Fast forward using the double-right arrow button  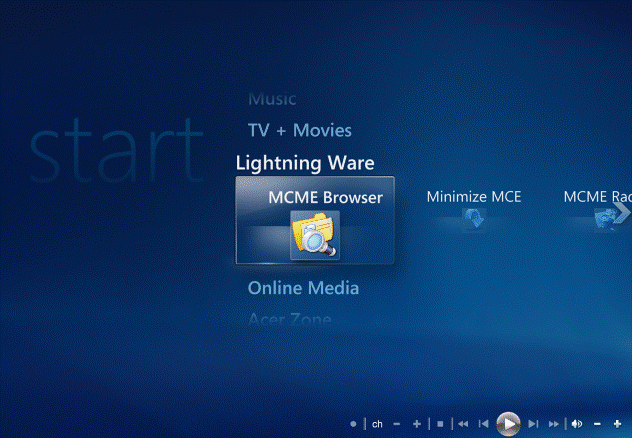click(554, 424)
